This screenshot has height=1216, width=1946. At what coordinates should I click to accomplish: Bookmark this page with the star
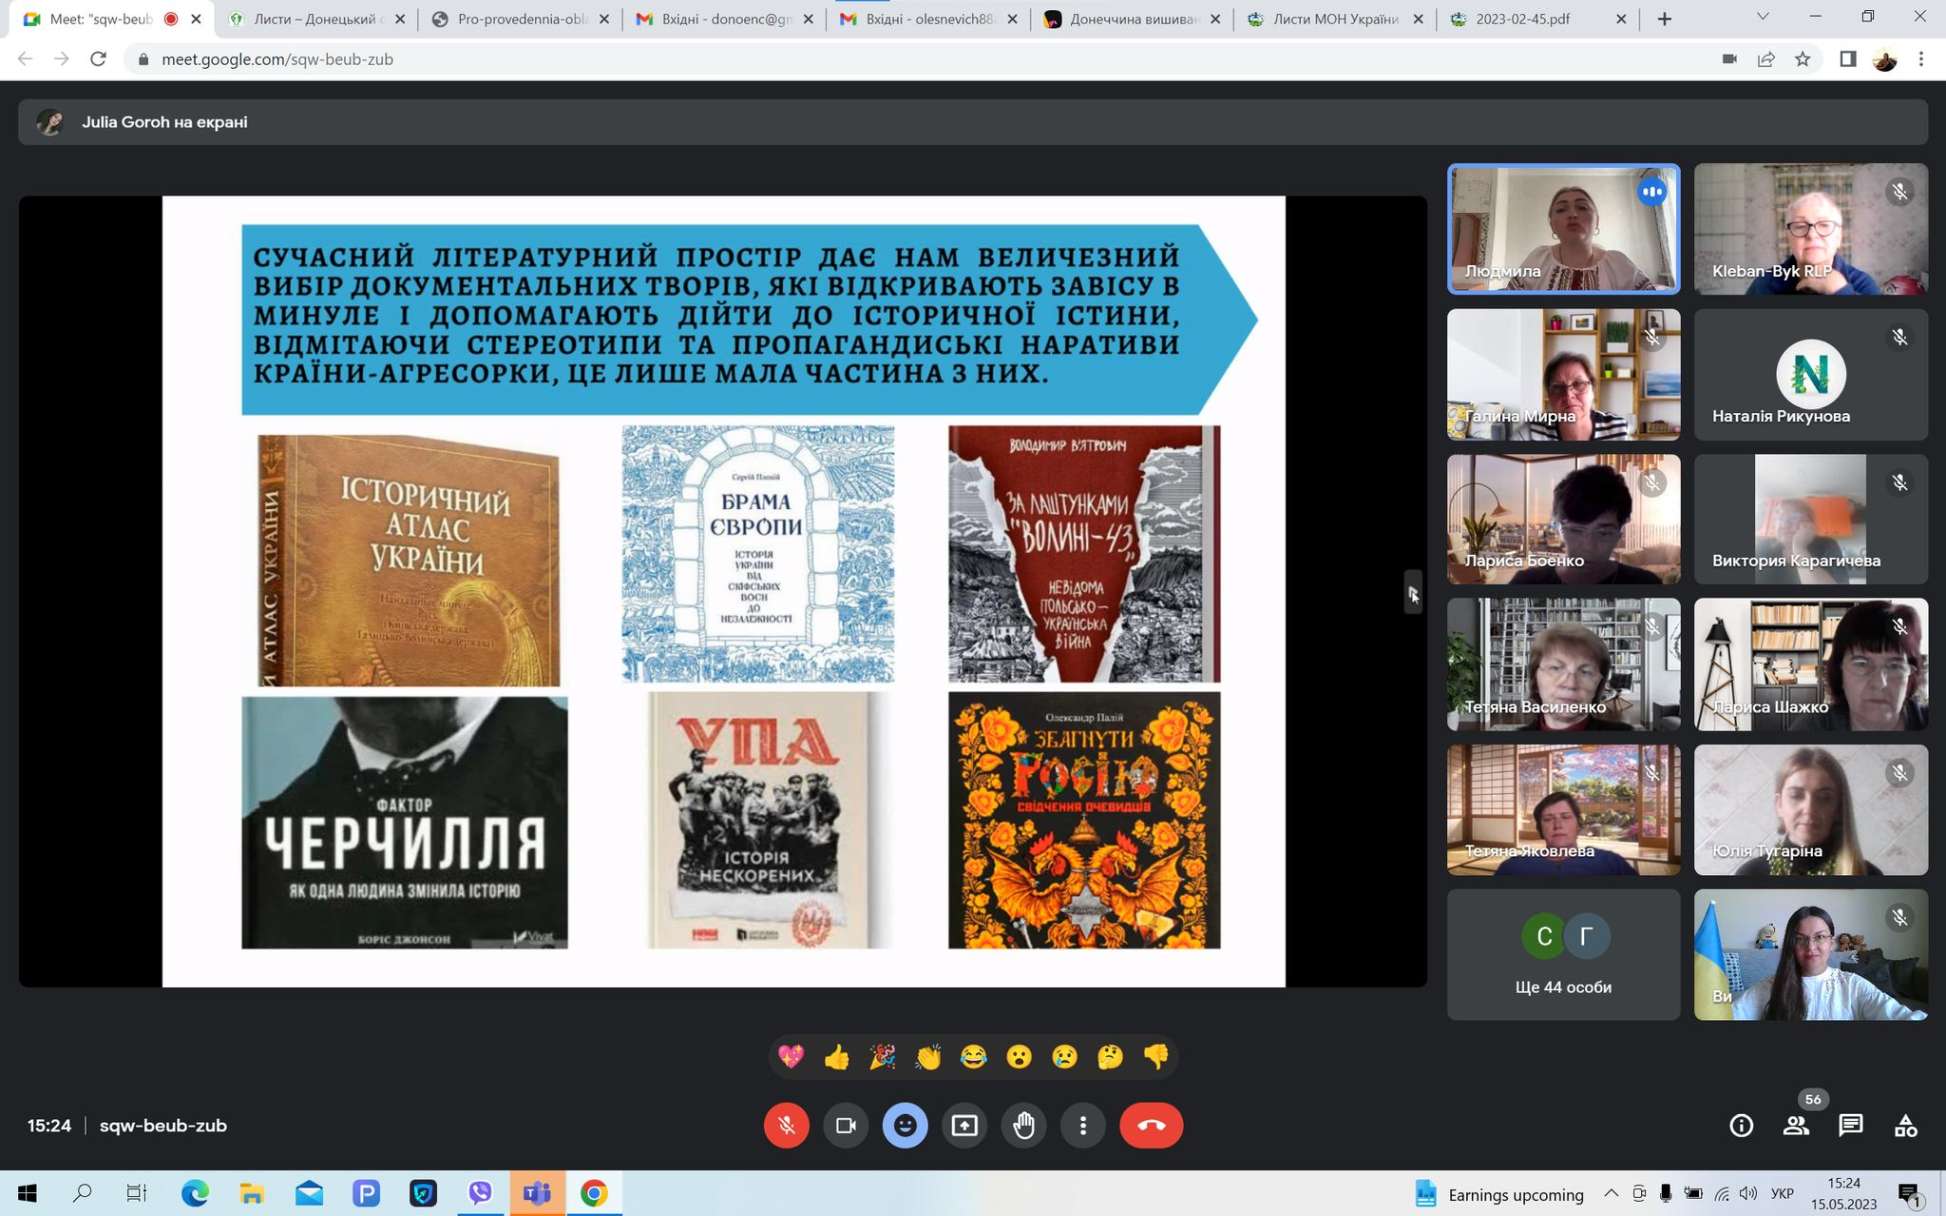pos(1802,59)
